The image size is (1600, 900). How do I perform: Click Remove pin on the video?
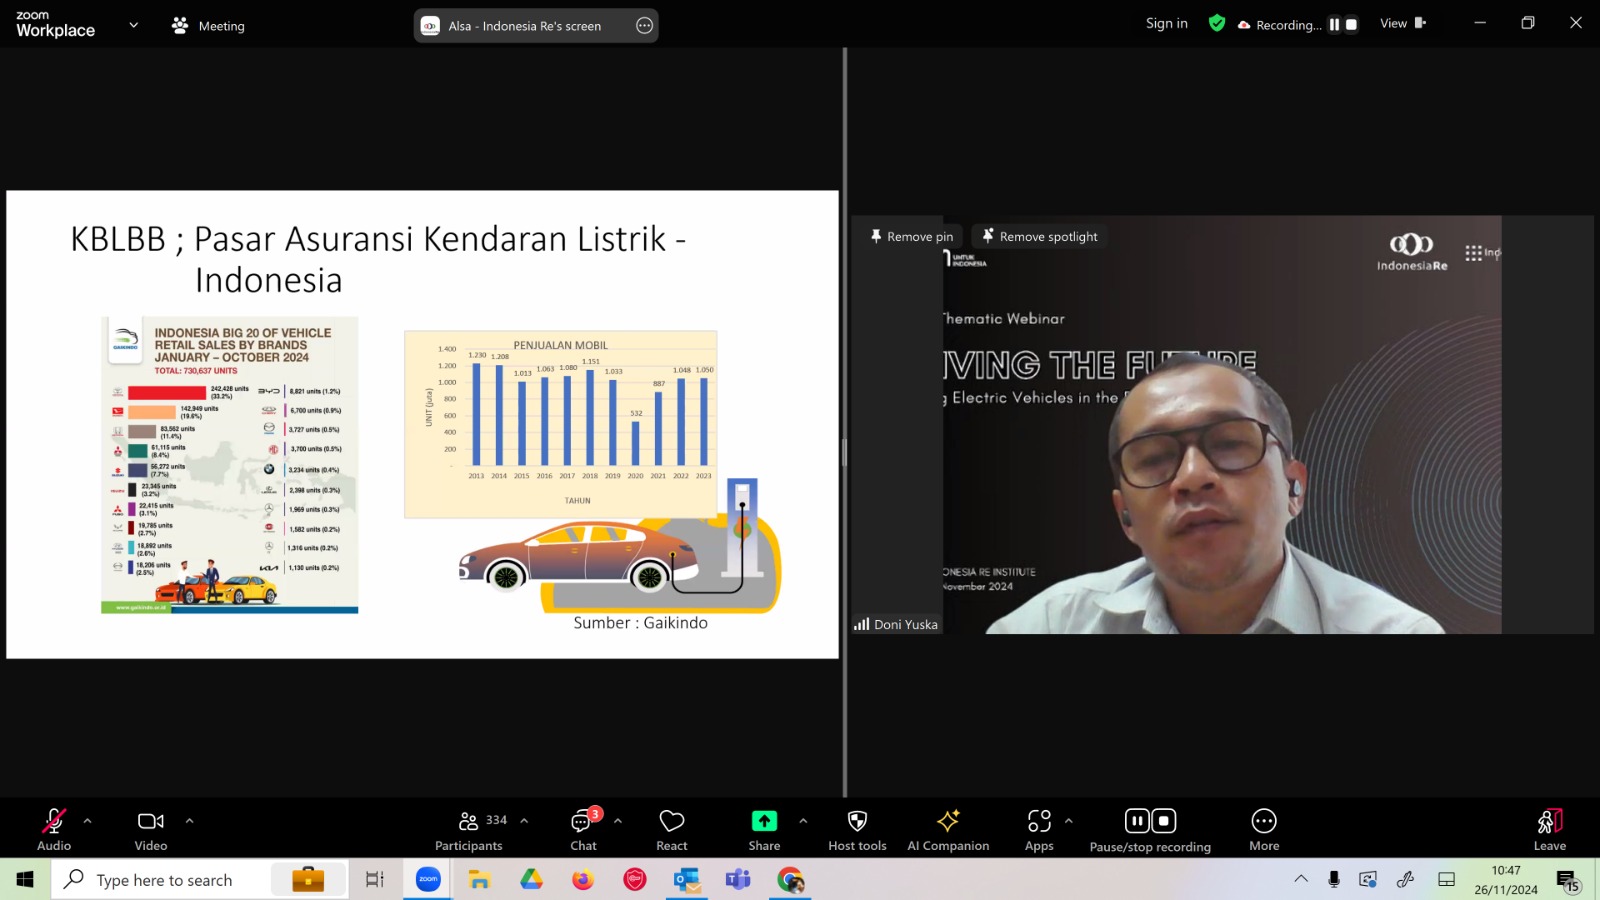point(911,237)
